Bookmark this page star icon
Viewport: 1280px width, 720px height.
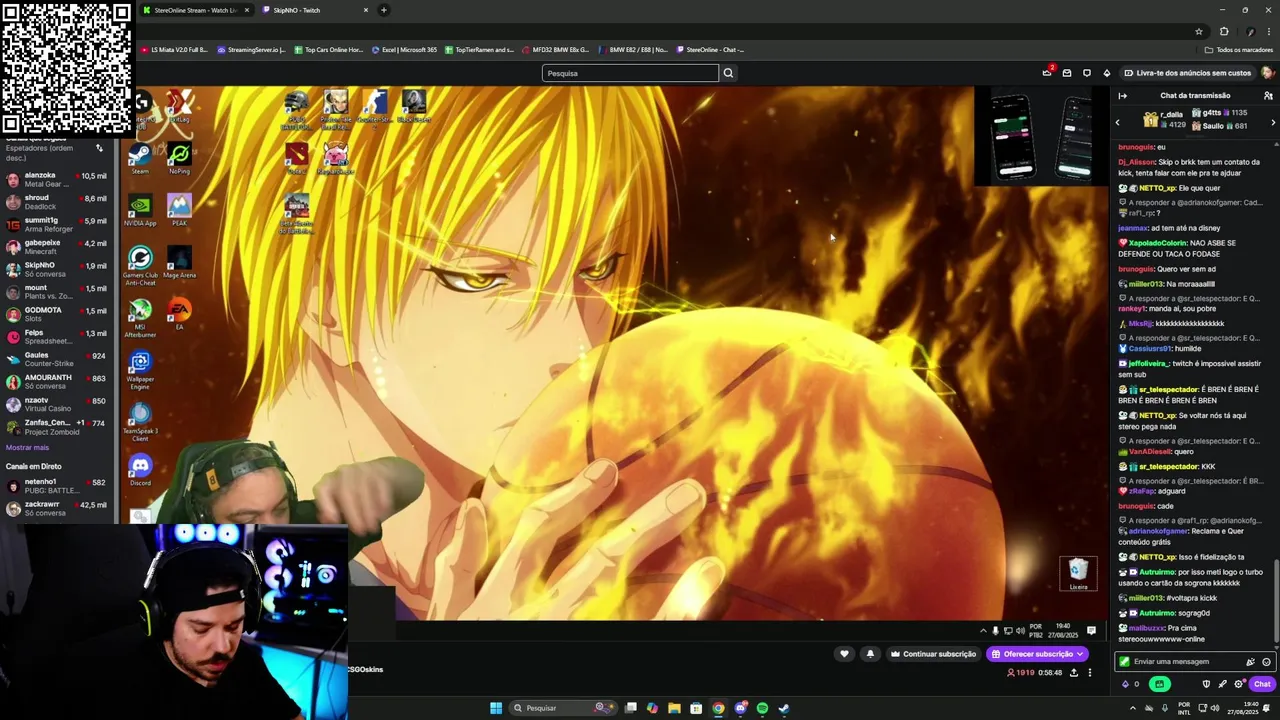1199,31
